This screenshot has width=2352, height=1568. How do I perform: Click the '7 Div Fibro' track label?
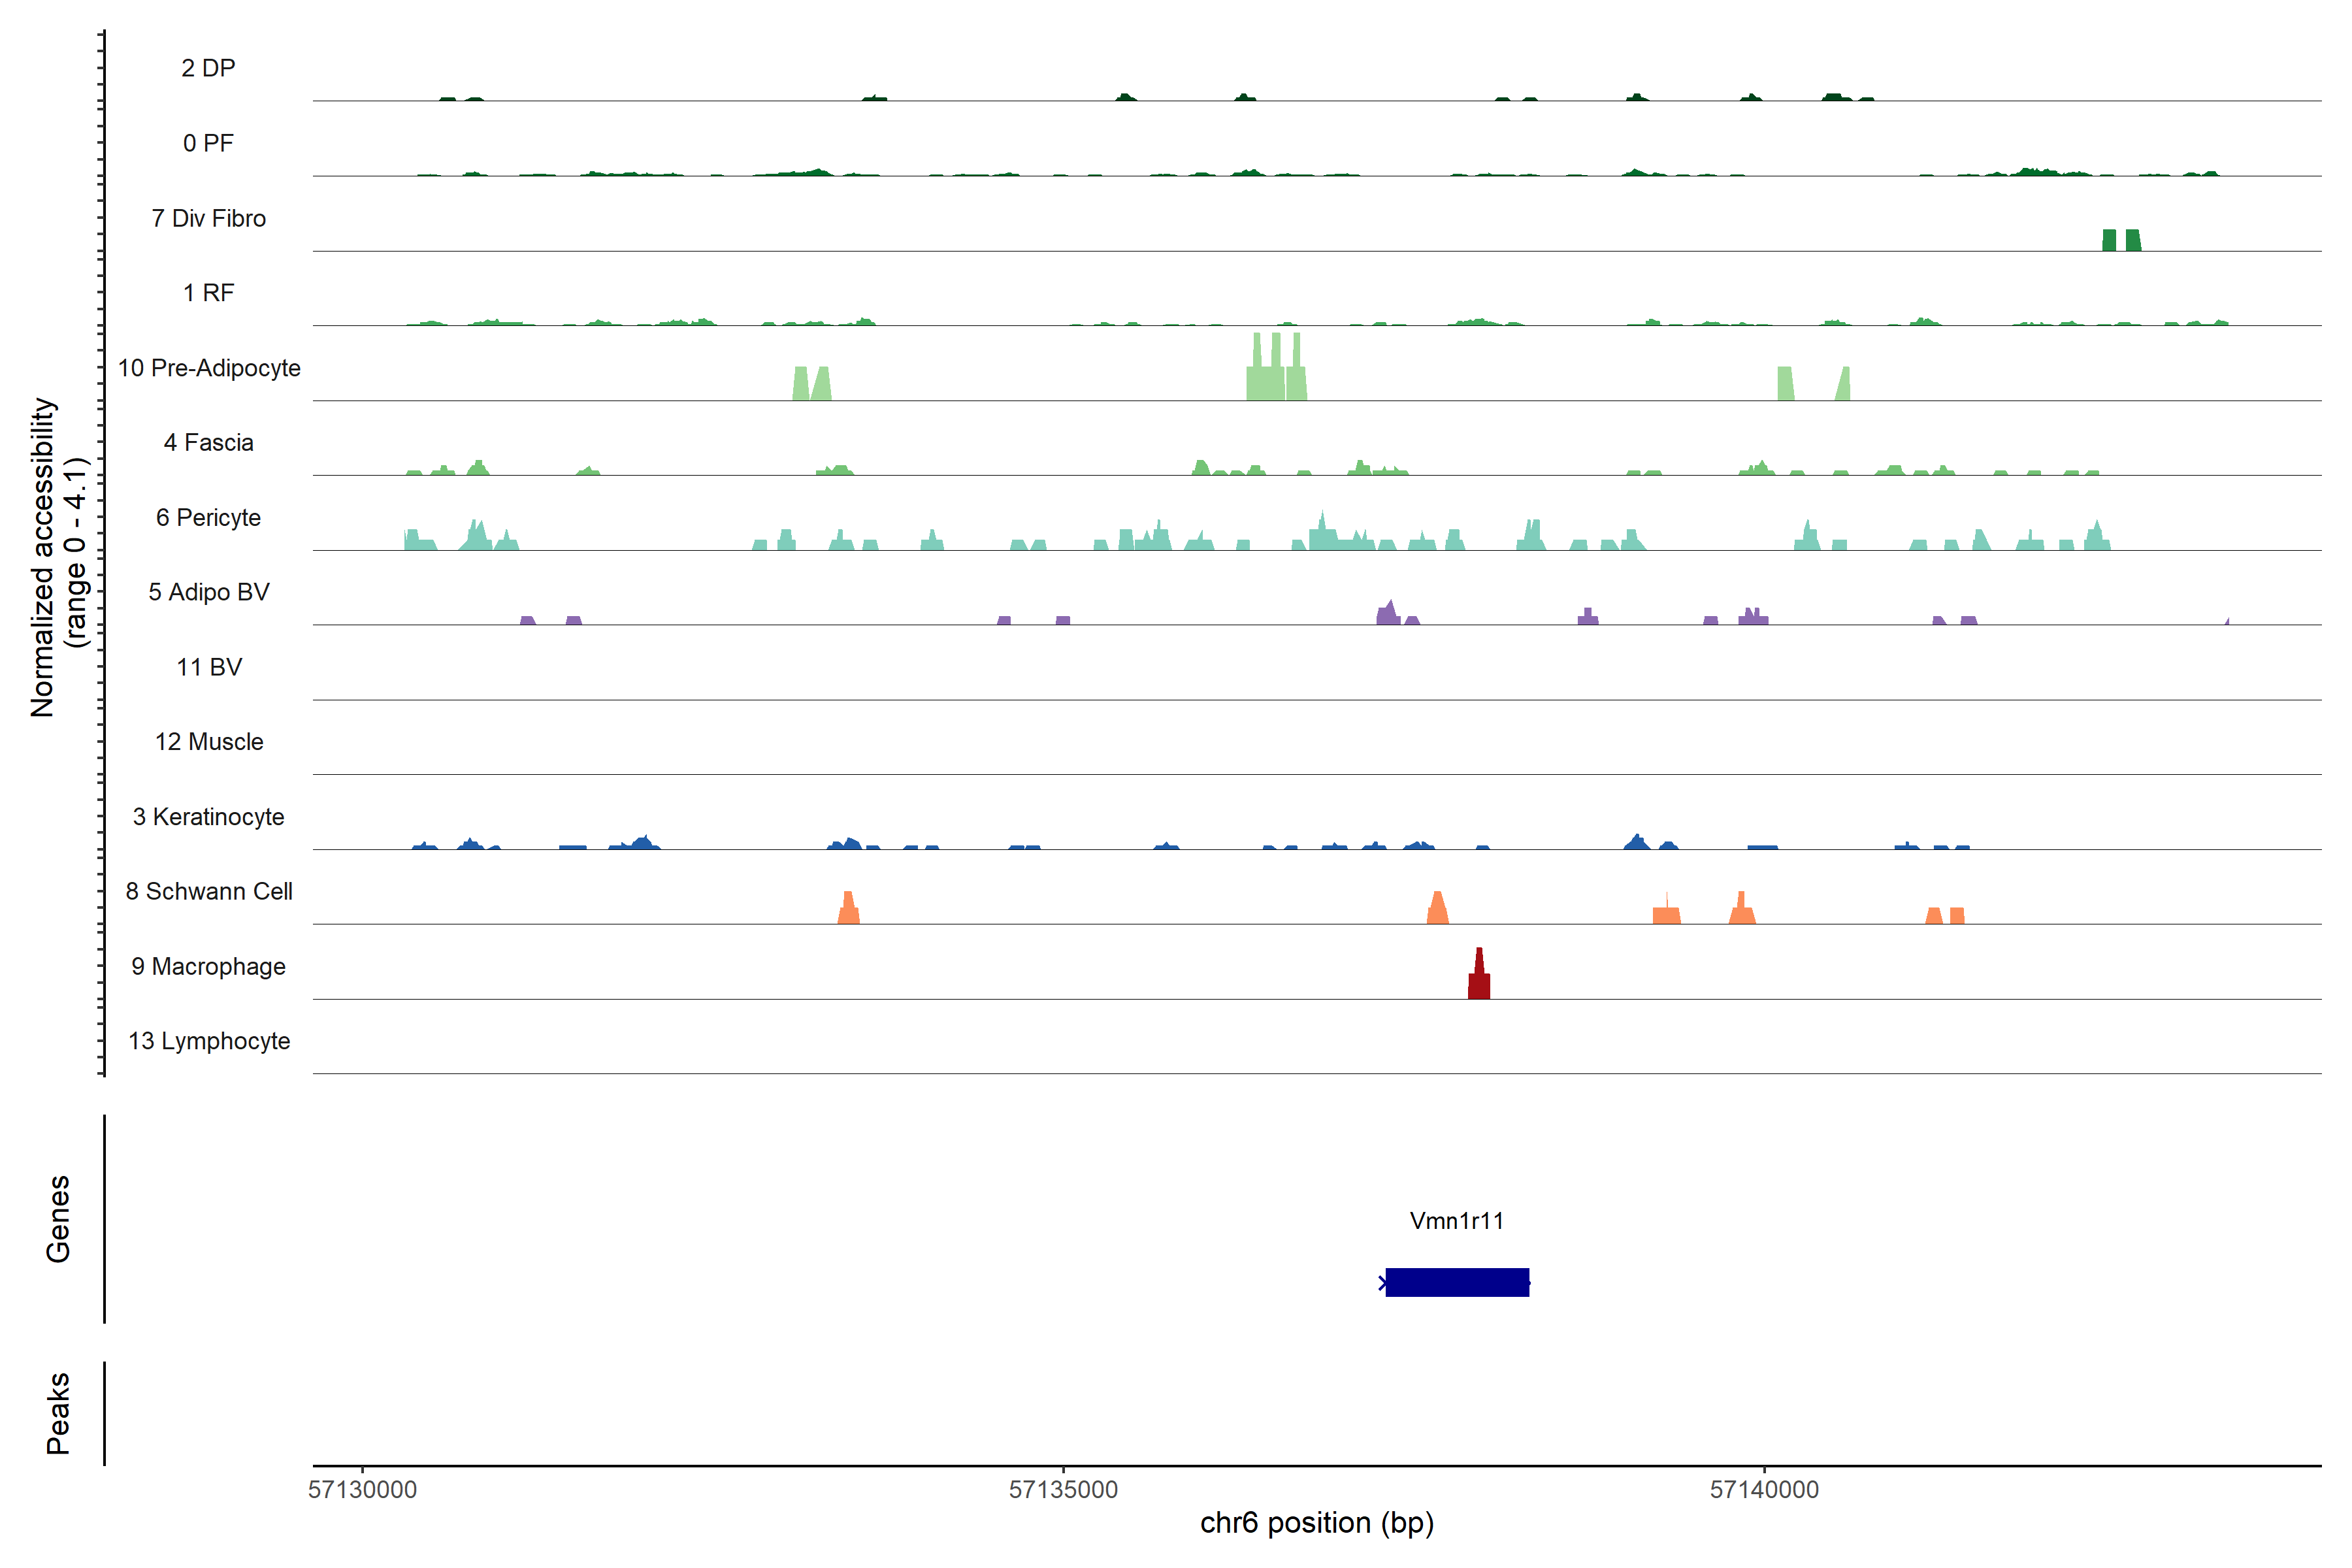[x=209, y=218]
